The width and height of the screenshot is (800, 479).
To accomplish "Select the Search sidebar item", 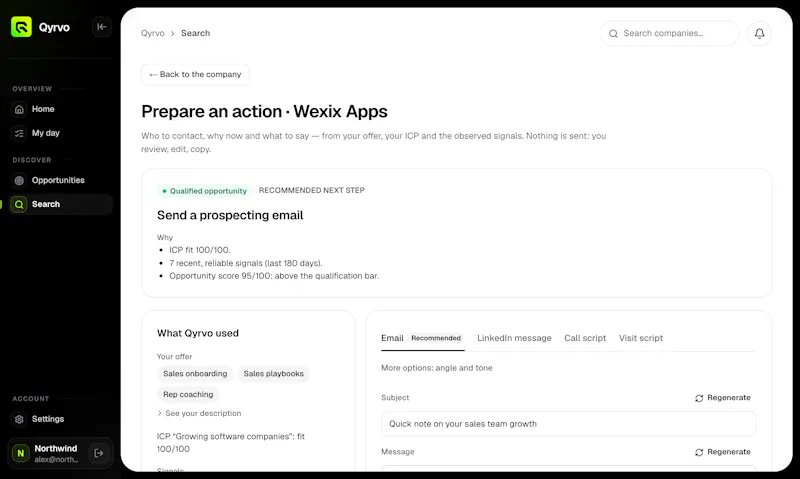I will (x=60, y=204).
